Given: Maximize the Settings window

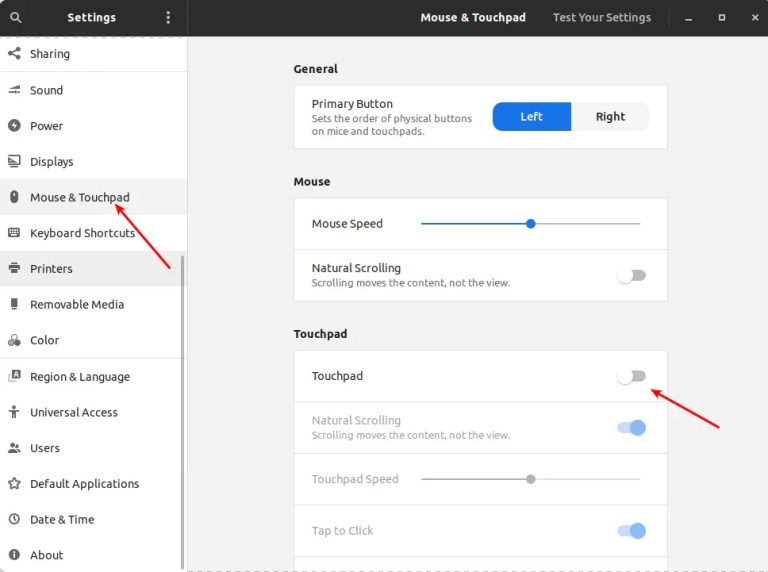Looking at the screenshot, I should [x=721, y=18].
